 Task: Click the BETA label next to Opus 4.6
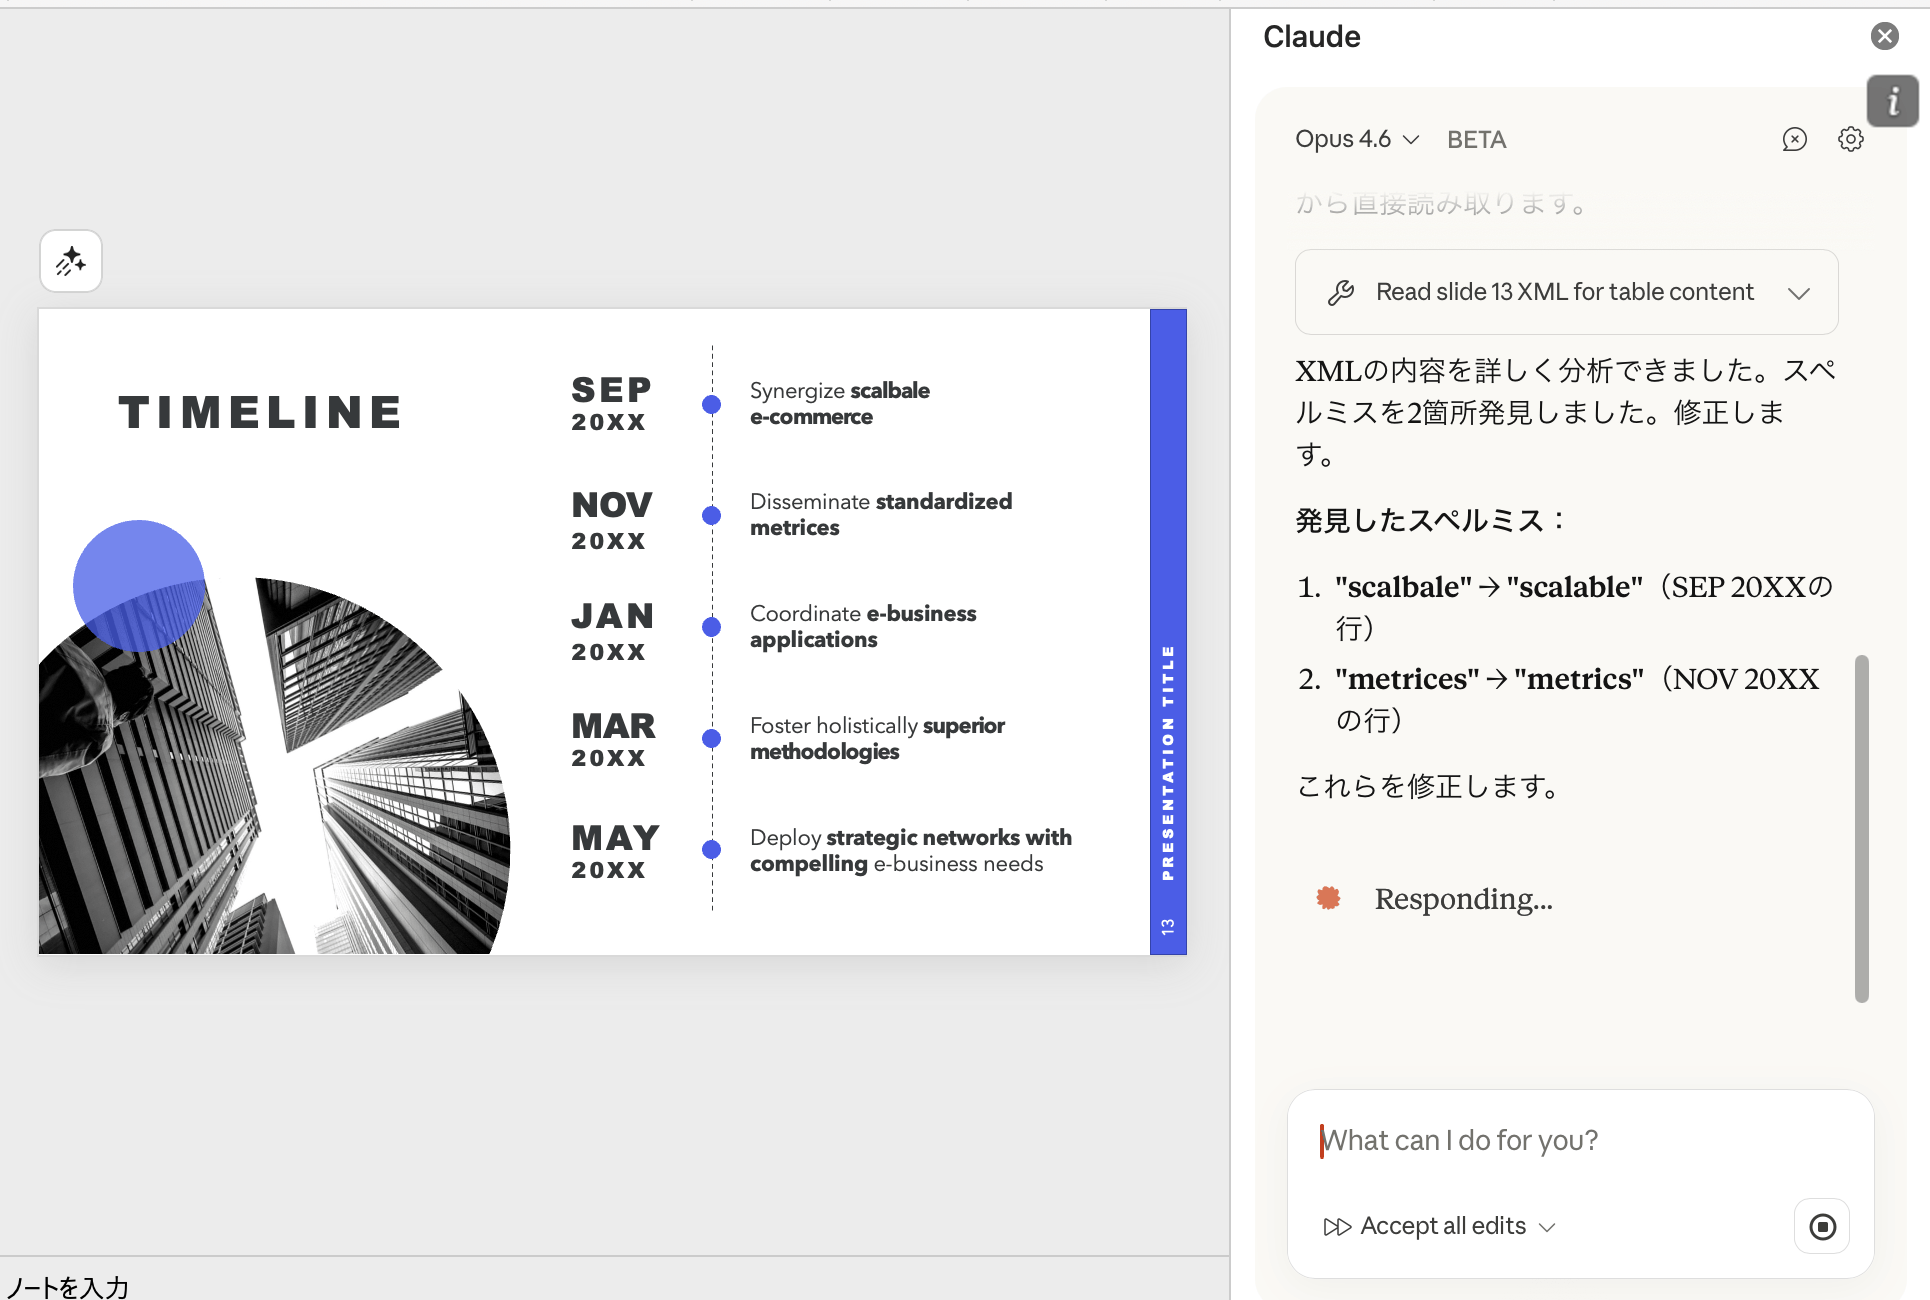[x=1476, y=139]
